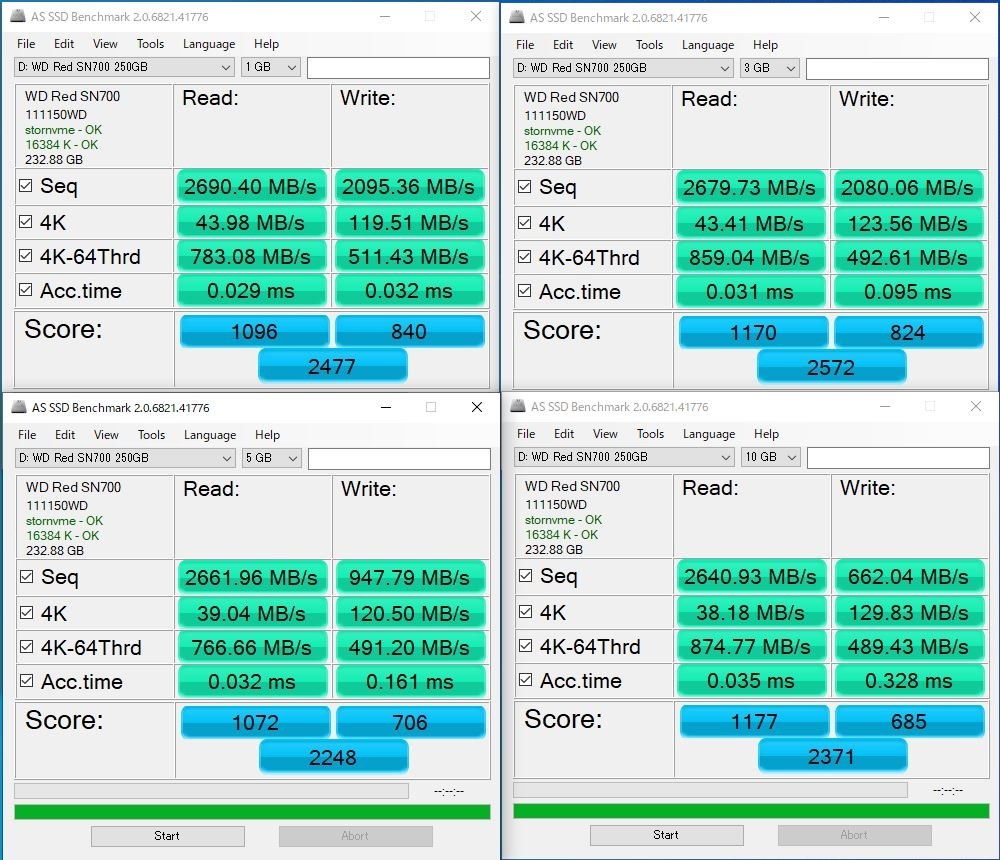The height and width of the screenshot is (860, 1000).
Task: Click the app icon in the 5 GB window title bar
Action: pos(20,407)
